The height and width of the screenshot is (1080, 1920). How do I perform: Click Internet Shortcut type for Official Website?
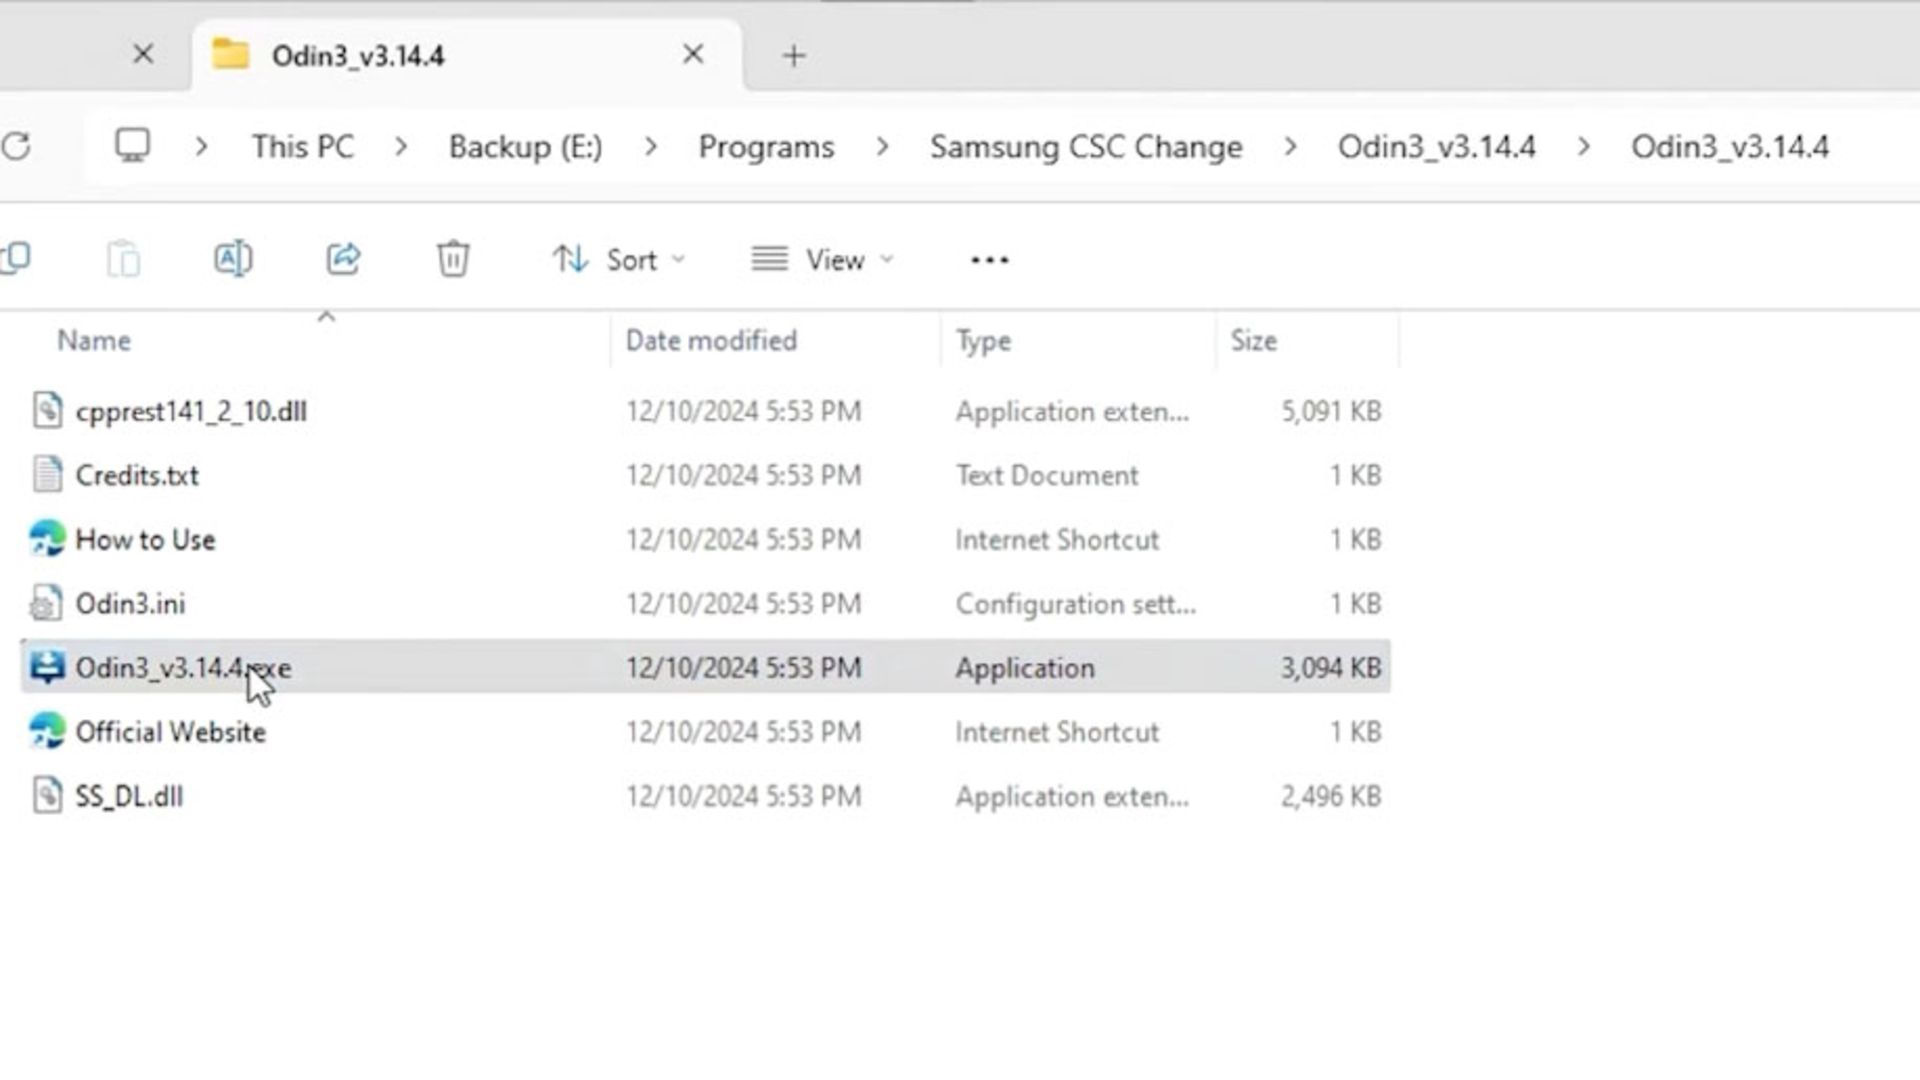[1057, 731]
